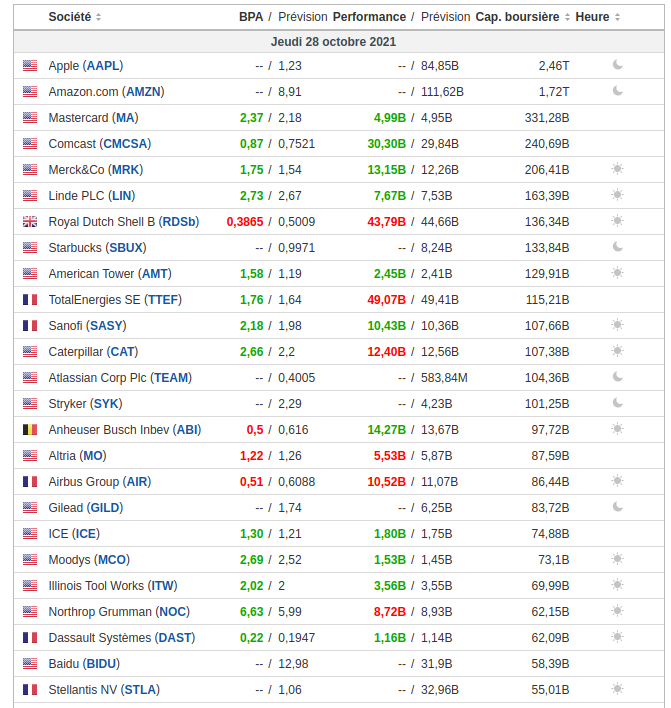The height and width of the screenshot is (708, 671).
Task: Click the US flag beside Mastercard
Action: pos(30,117)
